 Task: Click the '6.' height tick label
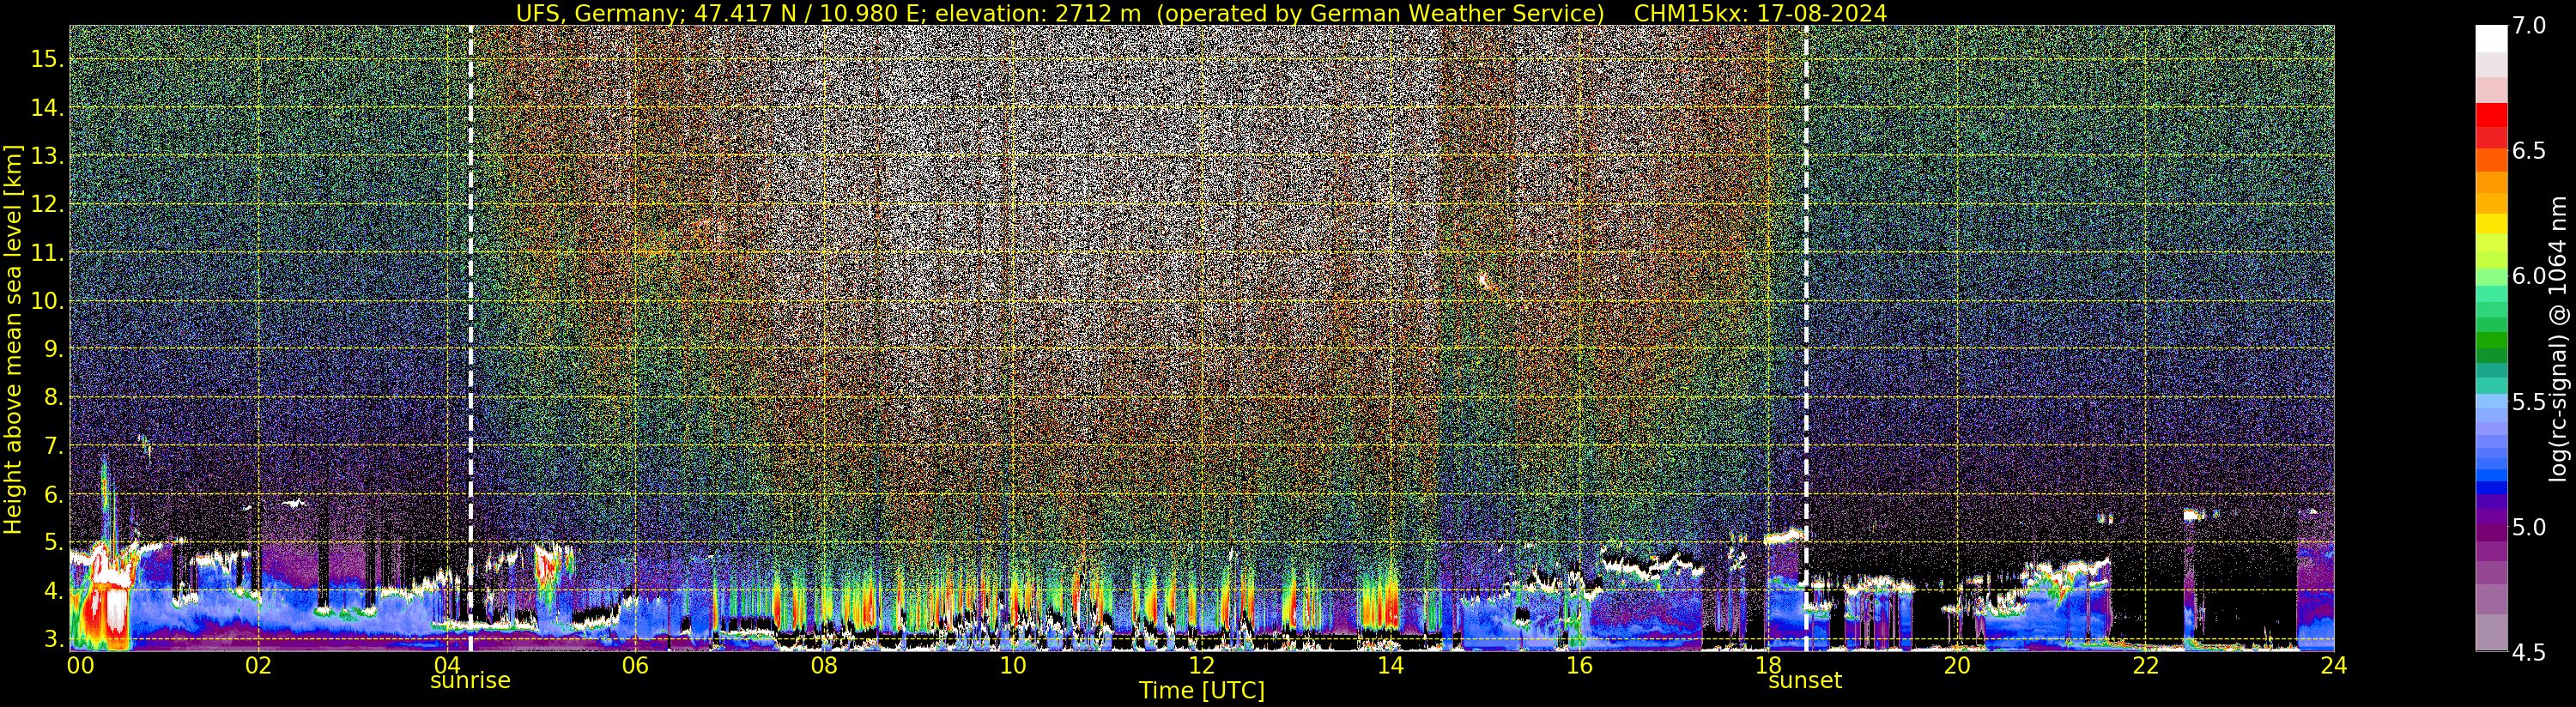(52, 494)
